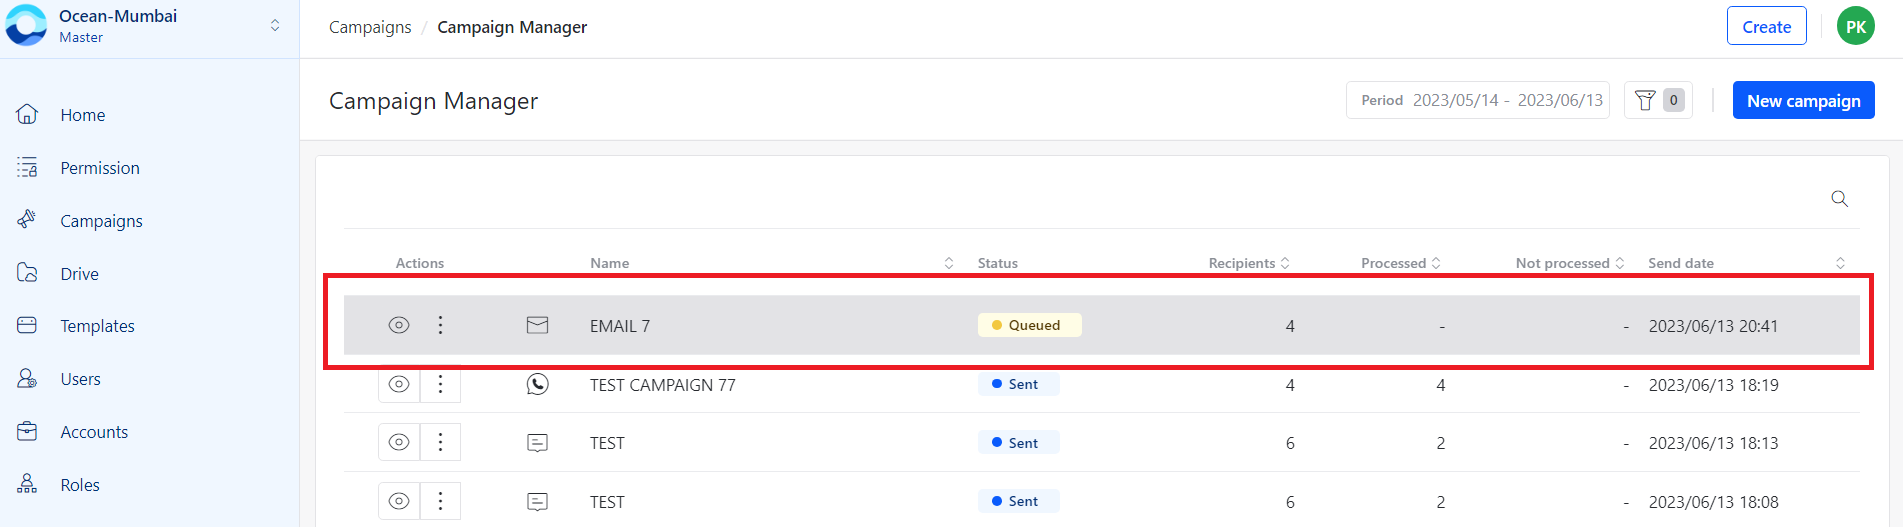The image size is (1903, 527).
Task: Click the Home house icon
Action: [27, 114]
